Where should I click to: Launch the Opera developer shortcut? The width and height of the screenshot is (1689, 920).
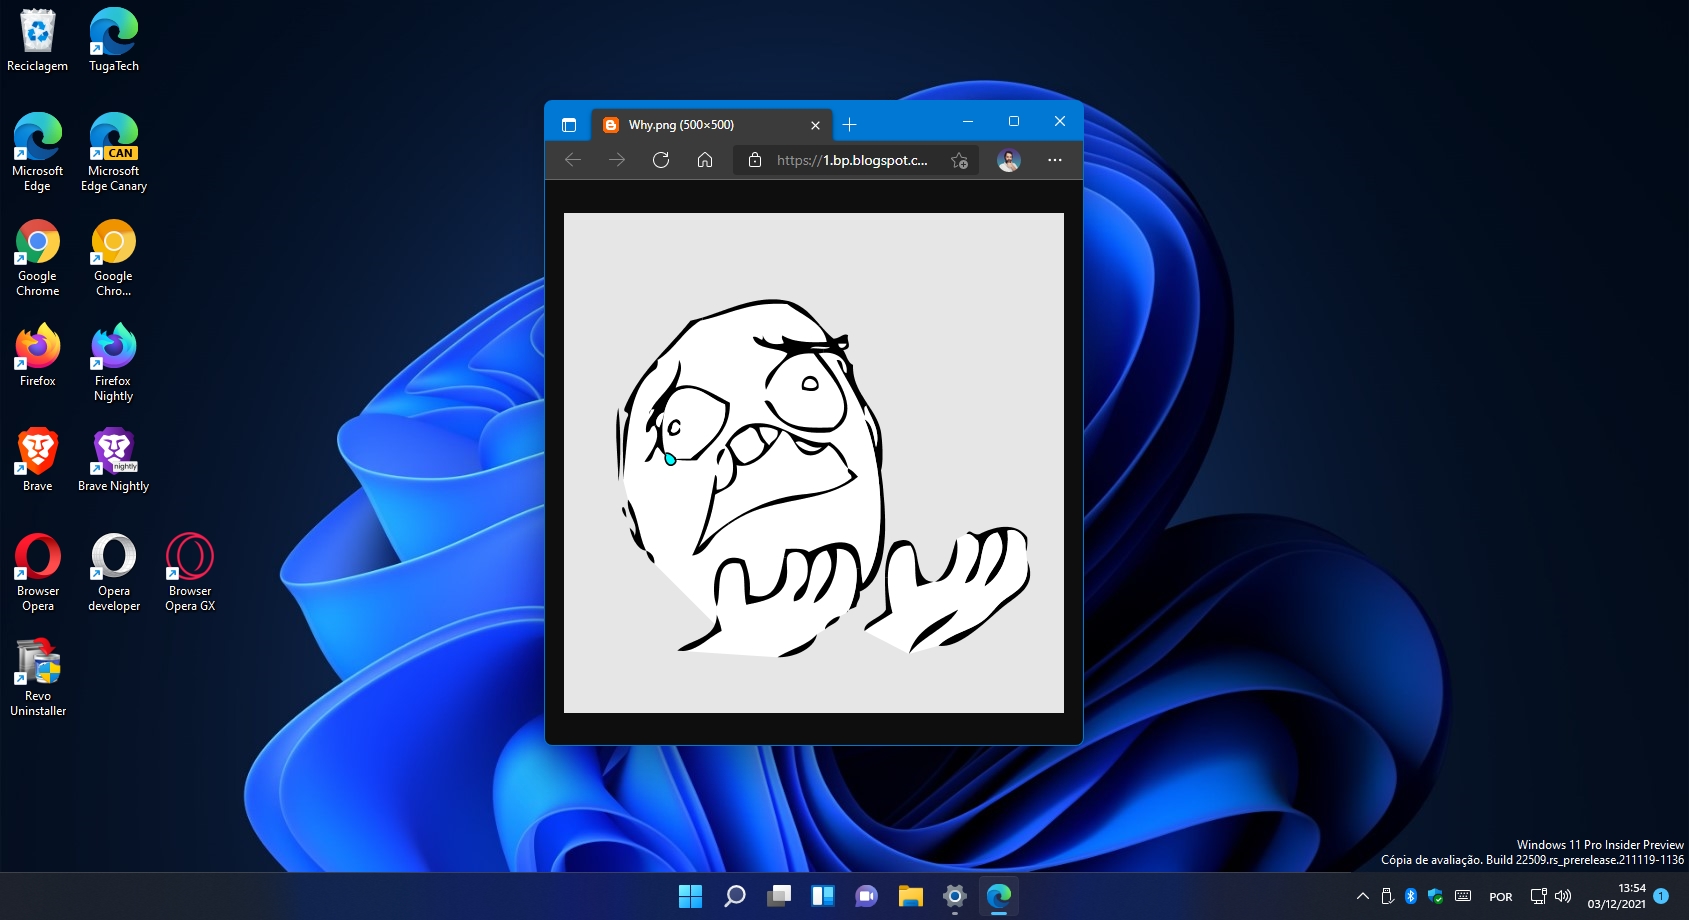(114, 572)
